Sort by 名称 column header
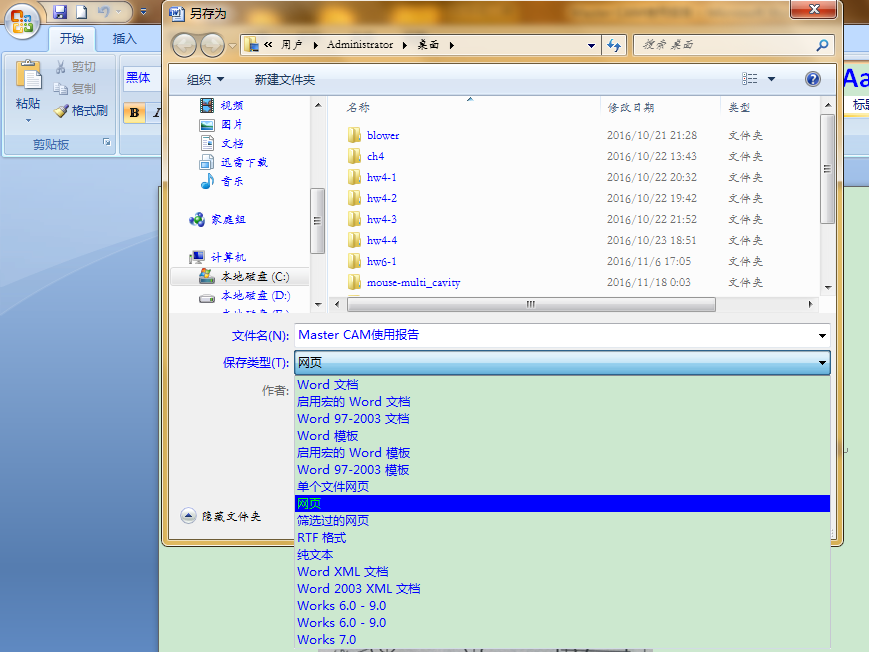The height and width of the screenshot is (652, 869). tap(358, 108)
